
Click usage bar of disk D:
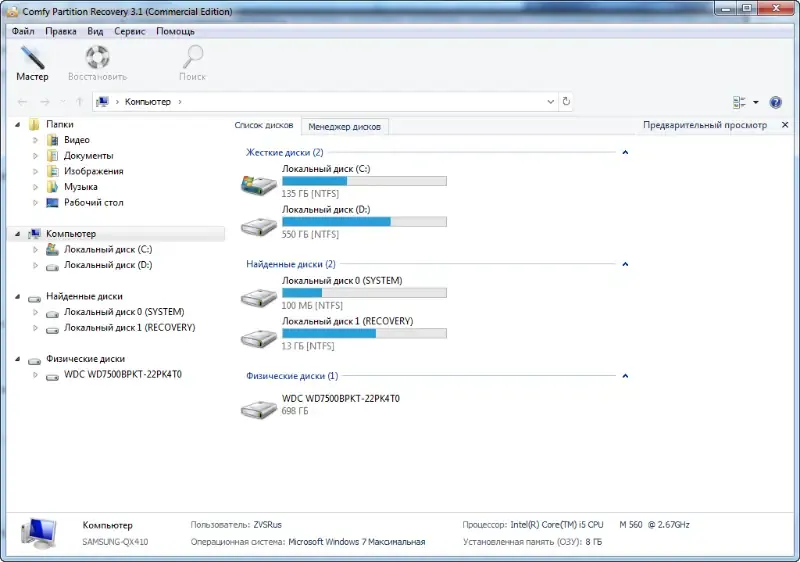pyautogui.click(x=364, y=221)
